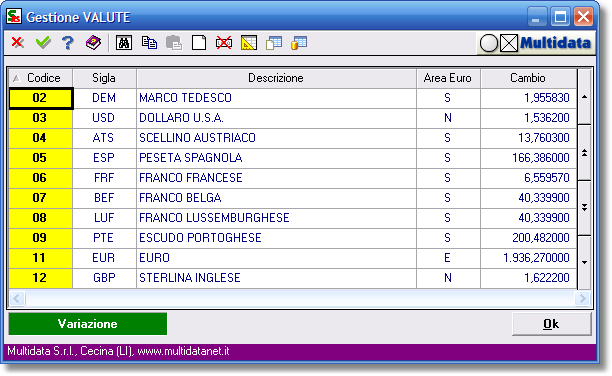Viewport: 612px width, 376px height.
Task: Click the copy documents icon
Action: [x=149, y=43]
